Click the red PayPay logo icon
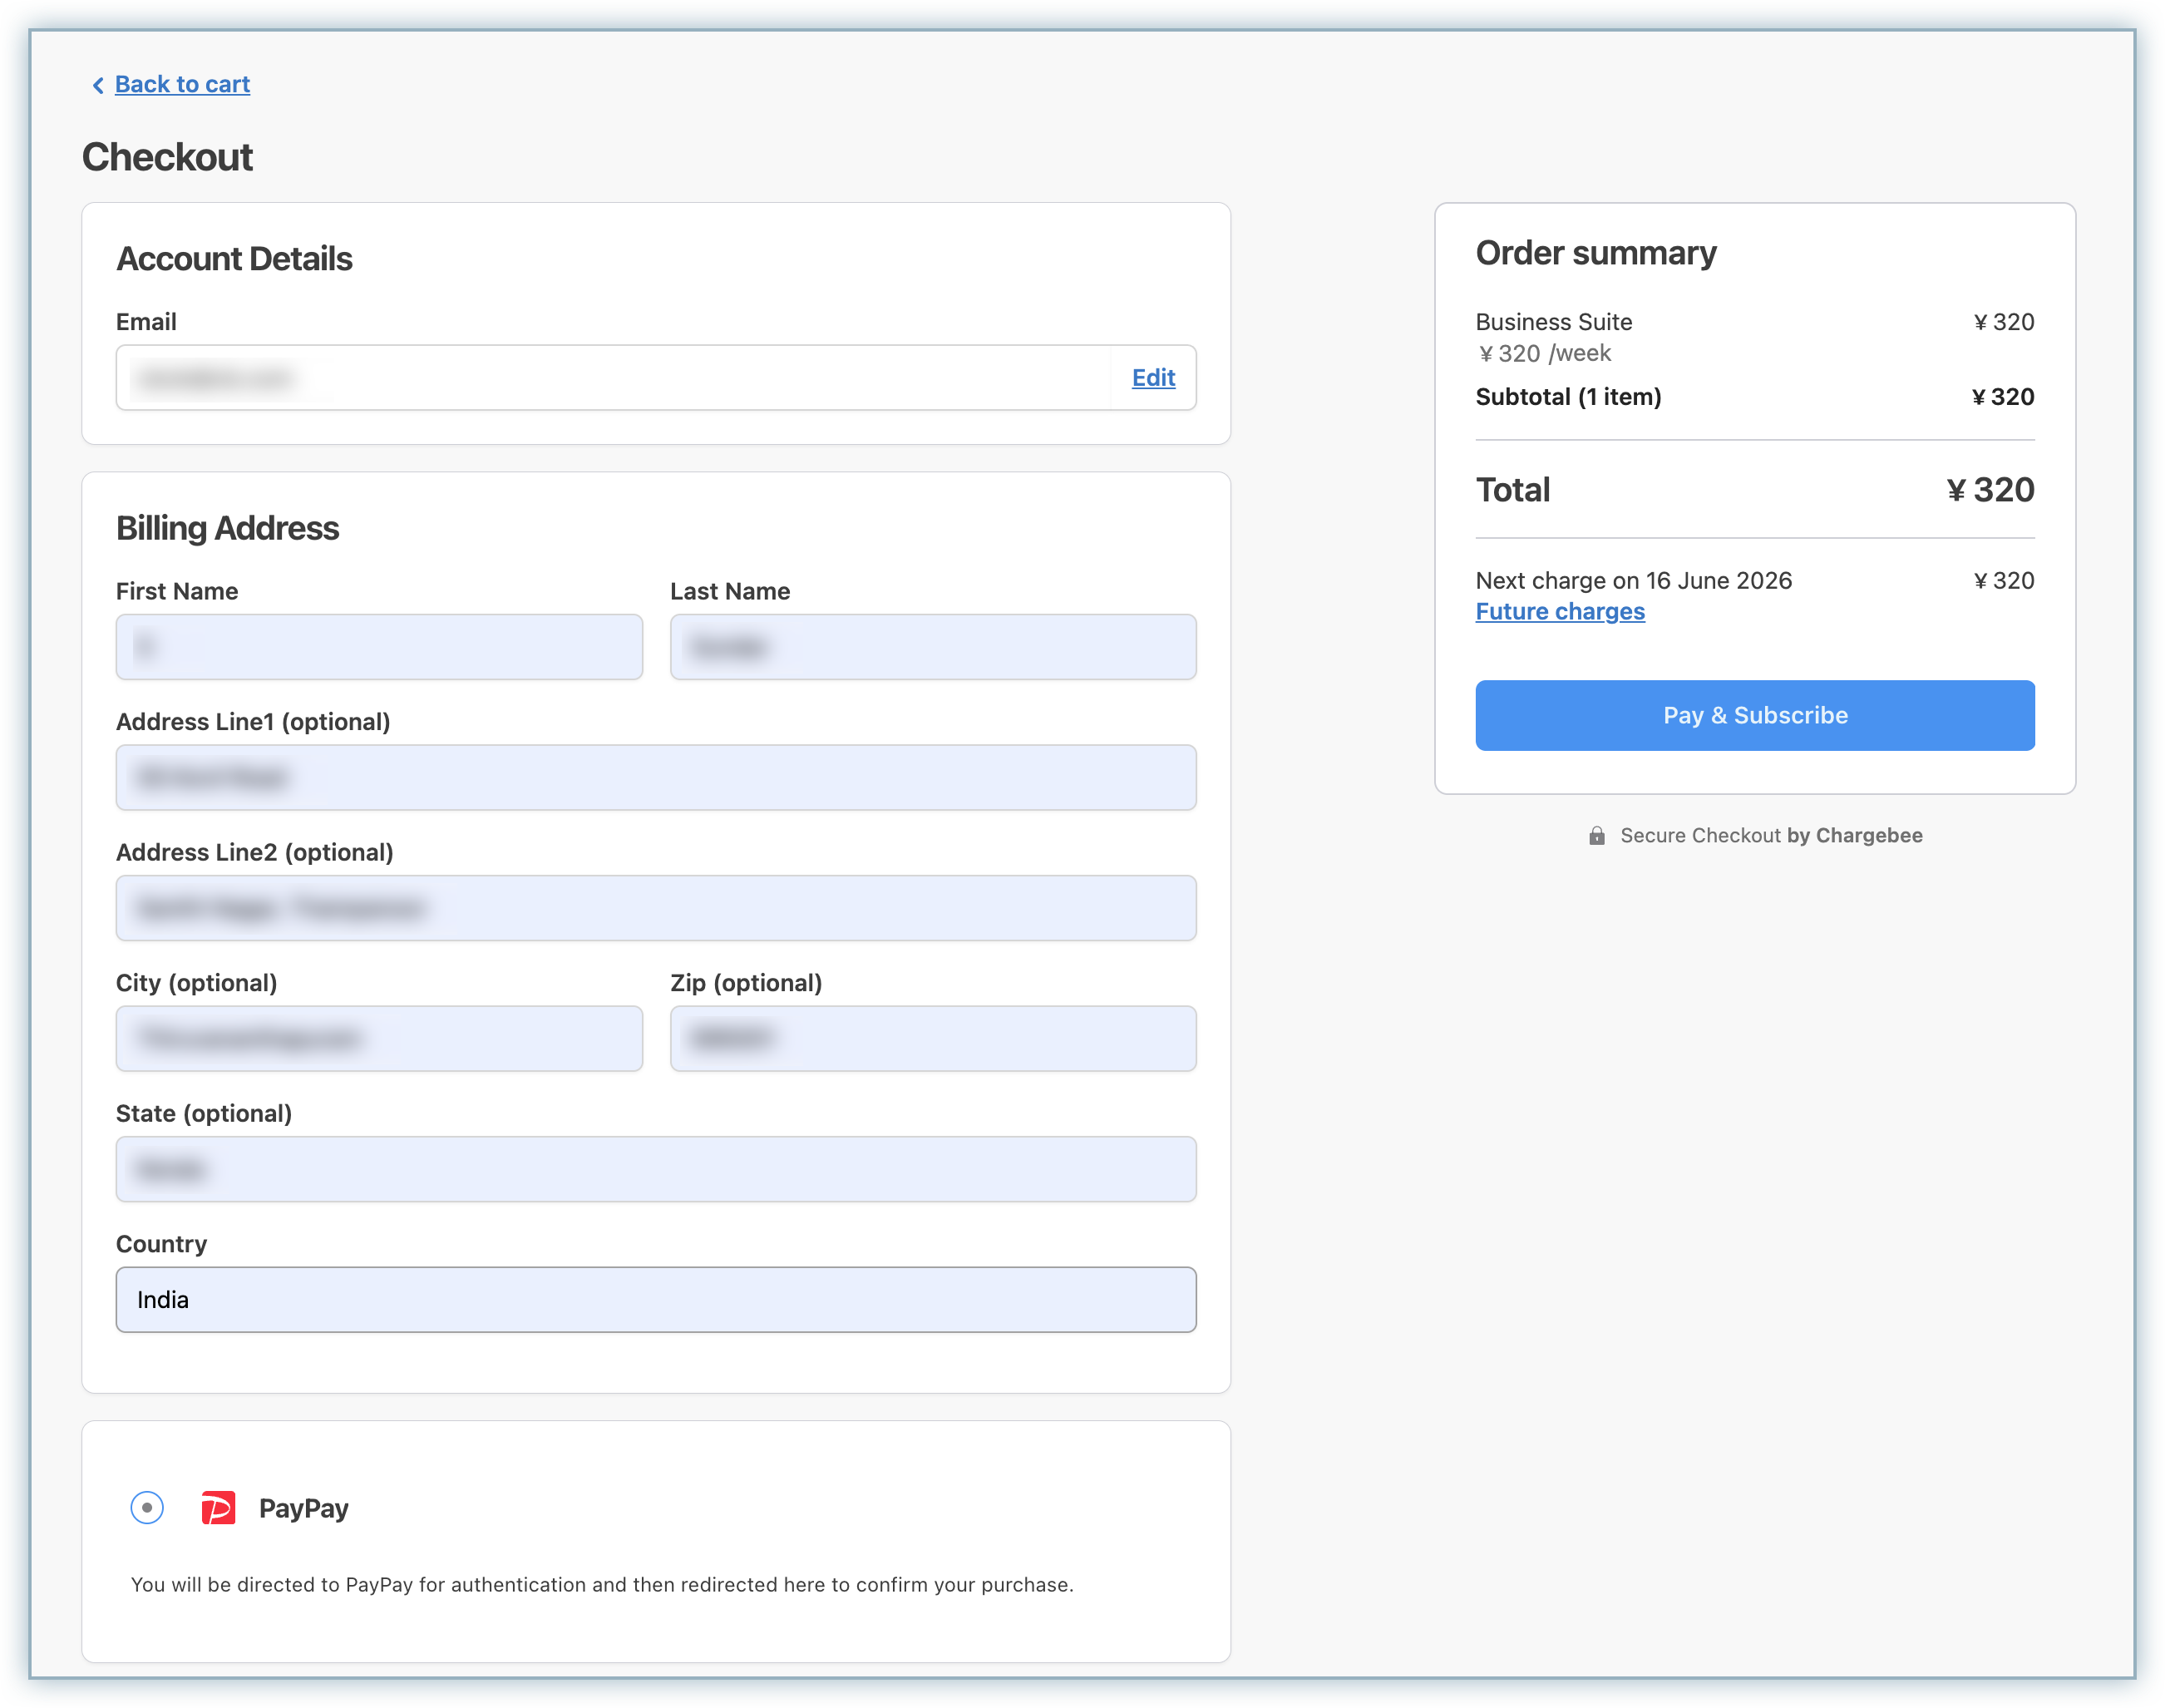This screenshot has height=1708, width=2165. [x=218, y=1507]
